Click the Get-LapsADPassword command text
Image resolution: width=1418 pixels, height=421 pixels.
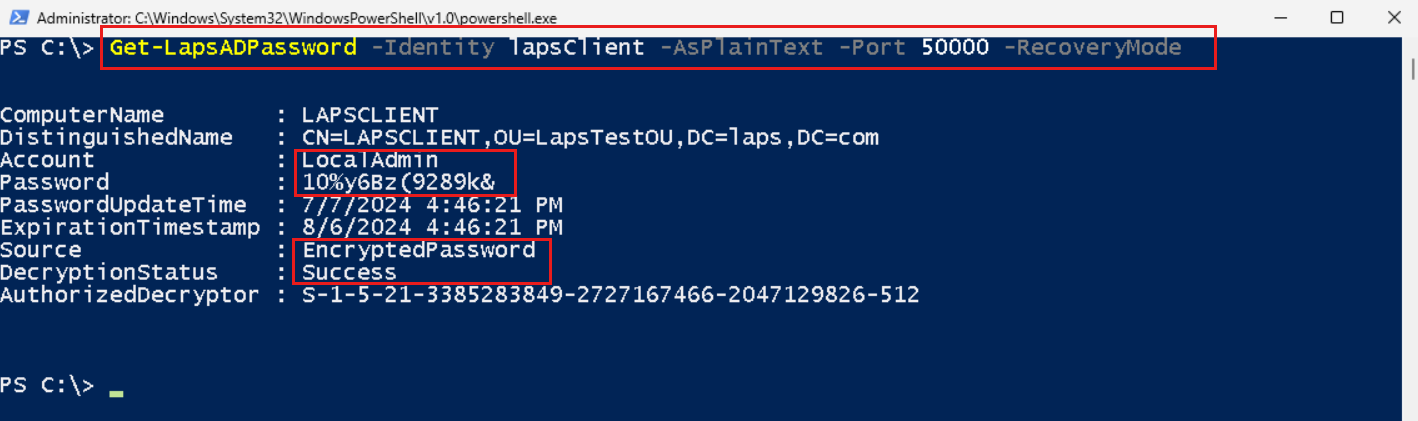tap(233, 47)
